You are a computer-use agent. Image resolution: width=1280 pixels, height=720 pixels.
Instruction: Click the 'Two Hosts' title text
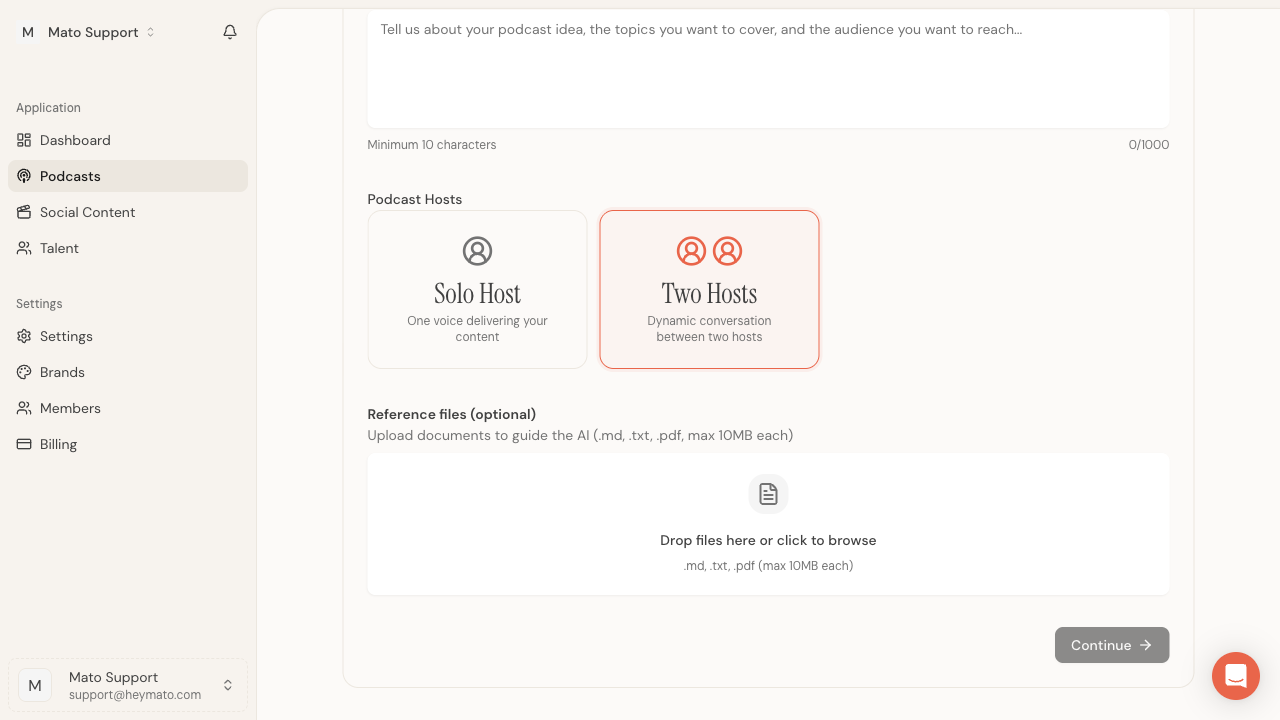point(709,293)
